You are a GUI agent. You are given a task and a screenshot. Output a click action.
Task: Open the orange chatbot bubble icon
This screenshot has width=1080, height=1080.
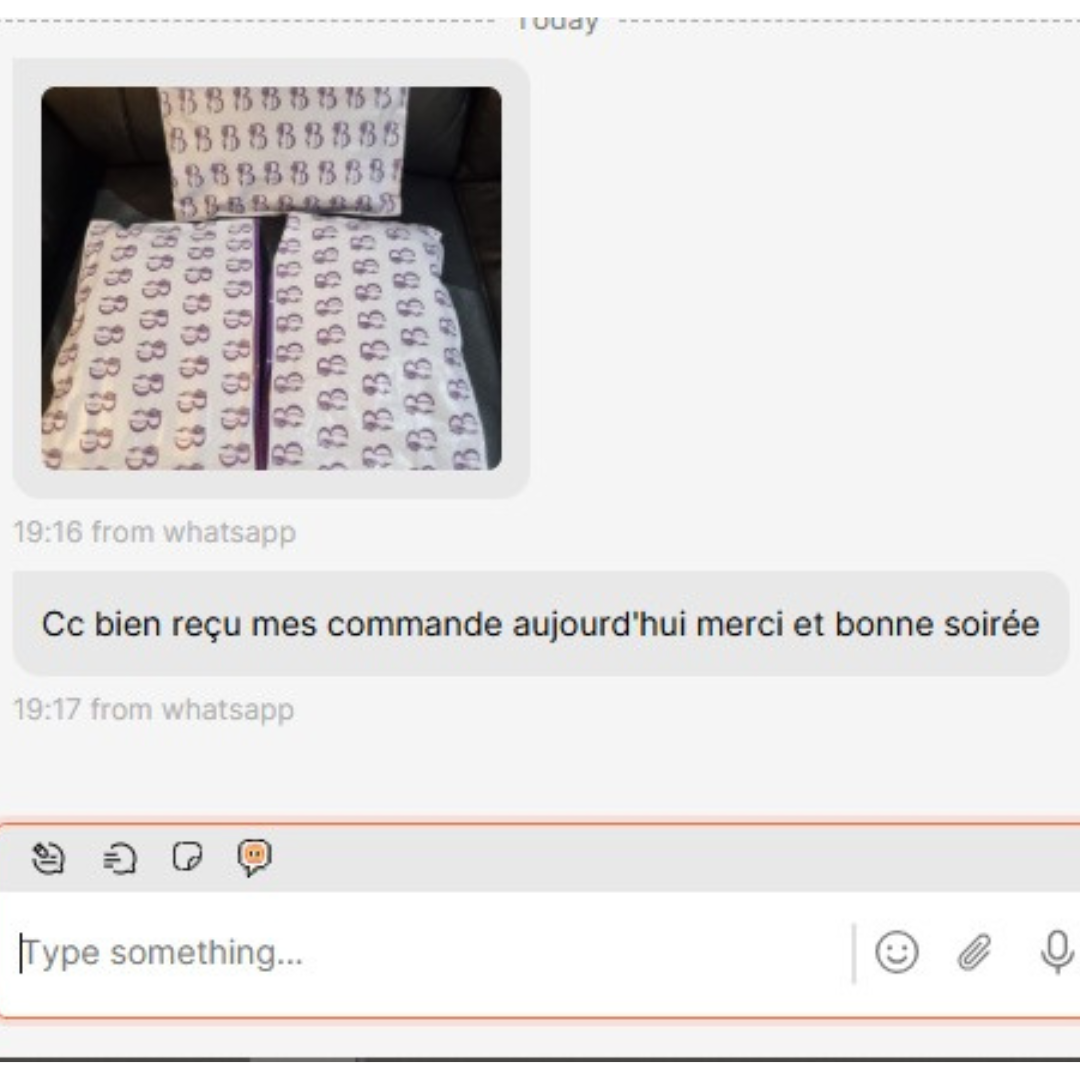[x=254, y=858]
